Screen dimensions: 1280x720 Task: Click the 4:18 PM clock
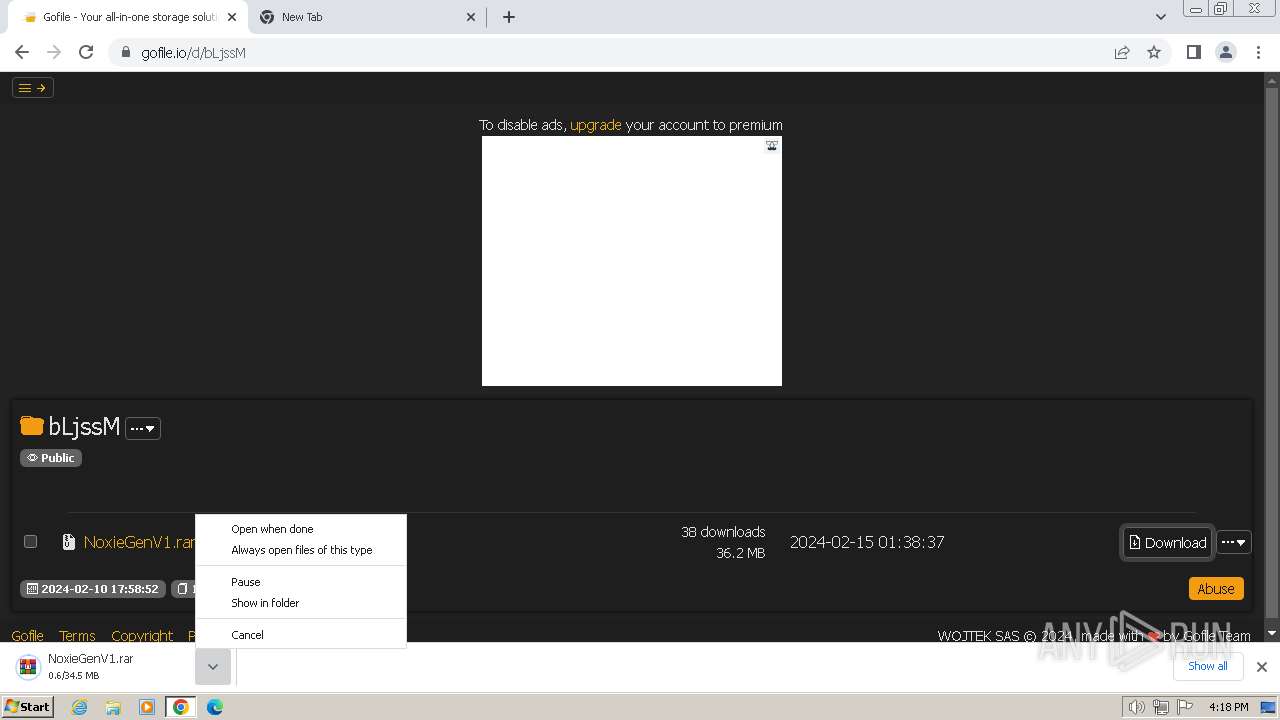pos(1228,707)
